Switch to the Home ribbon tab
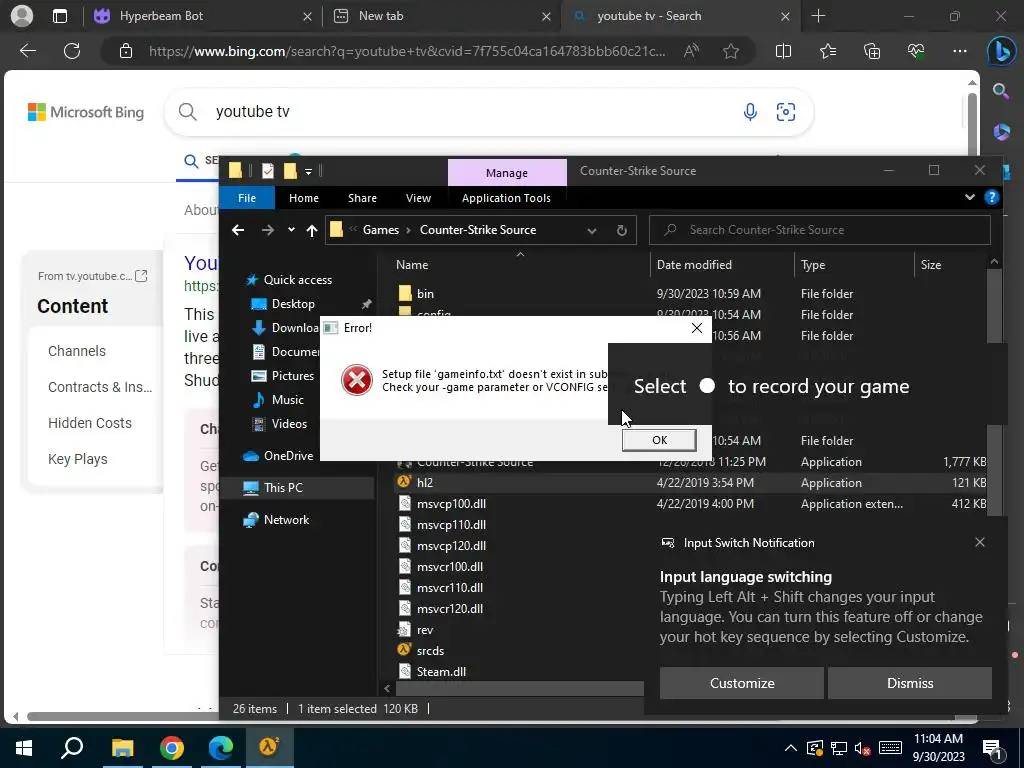This screenshot has height=768, width=1024. 304,198
